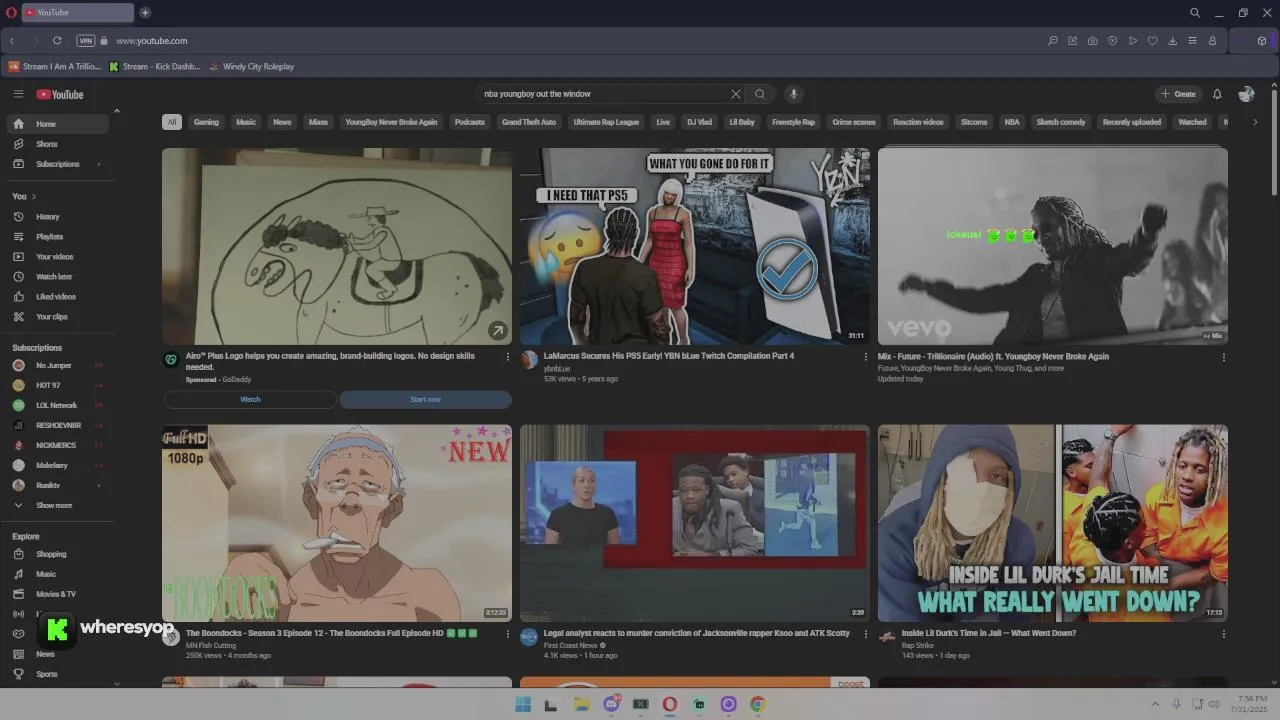Go back with the browser back arrow
The height and width of the screenshot is (720, 1280).
12,41
